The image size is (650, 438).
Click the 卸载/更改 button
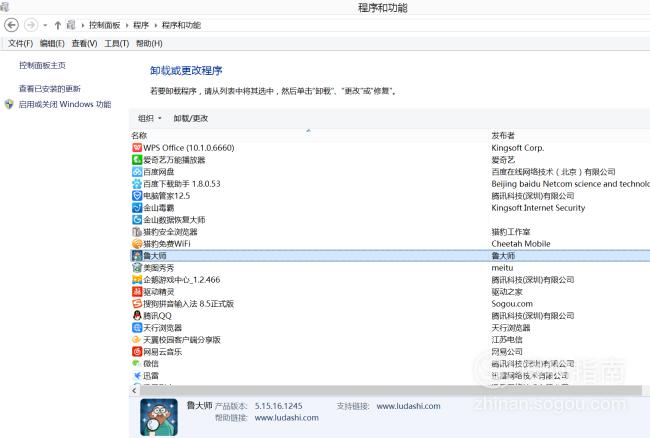point(191,119)
